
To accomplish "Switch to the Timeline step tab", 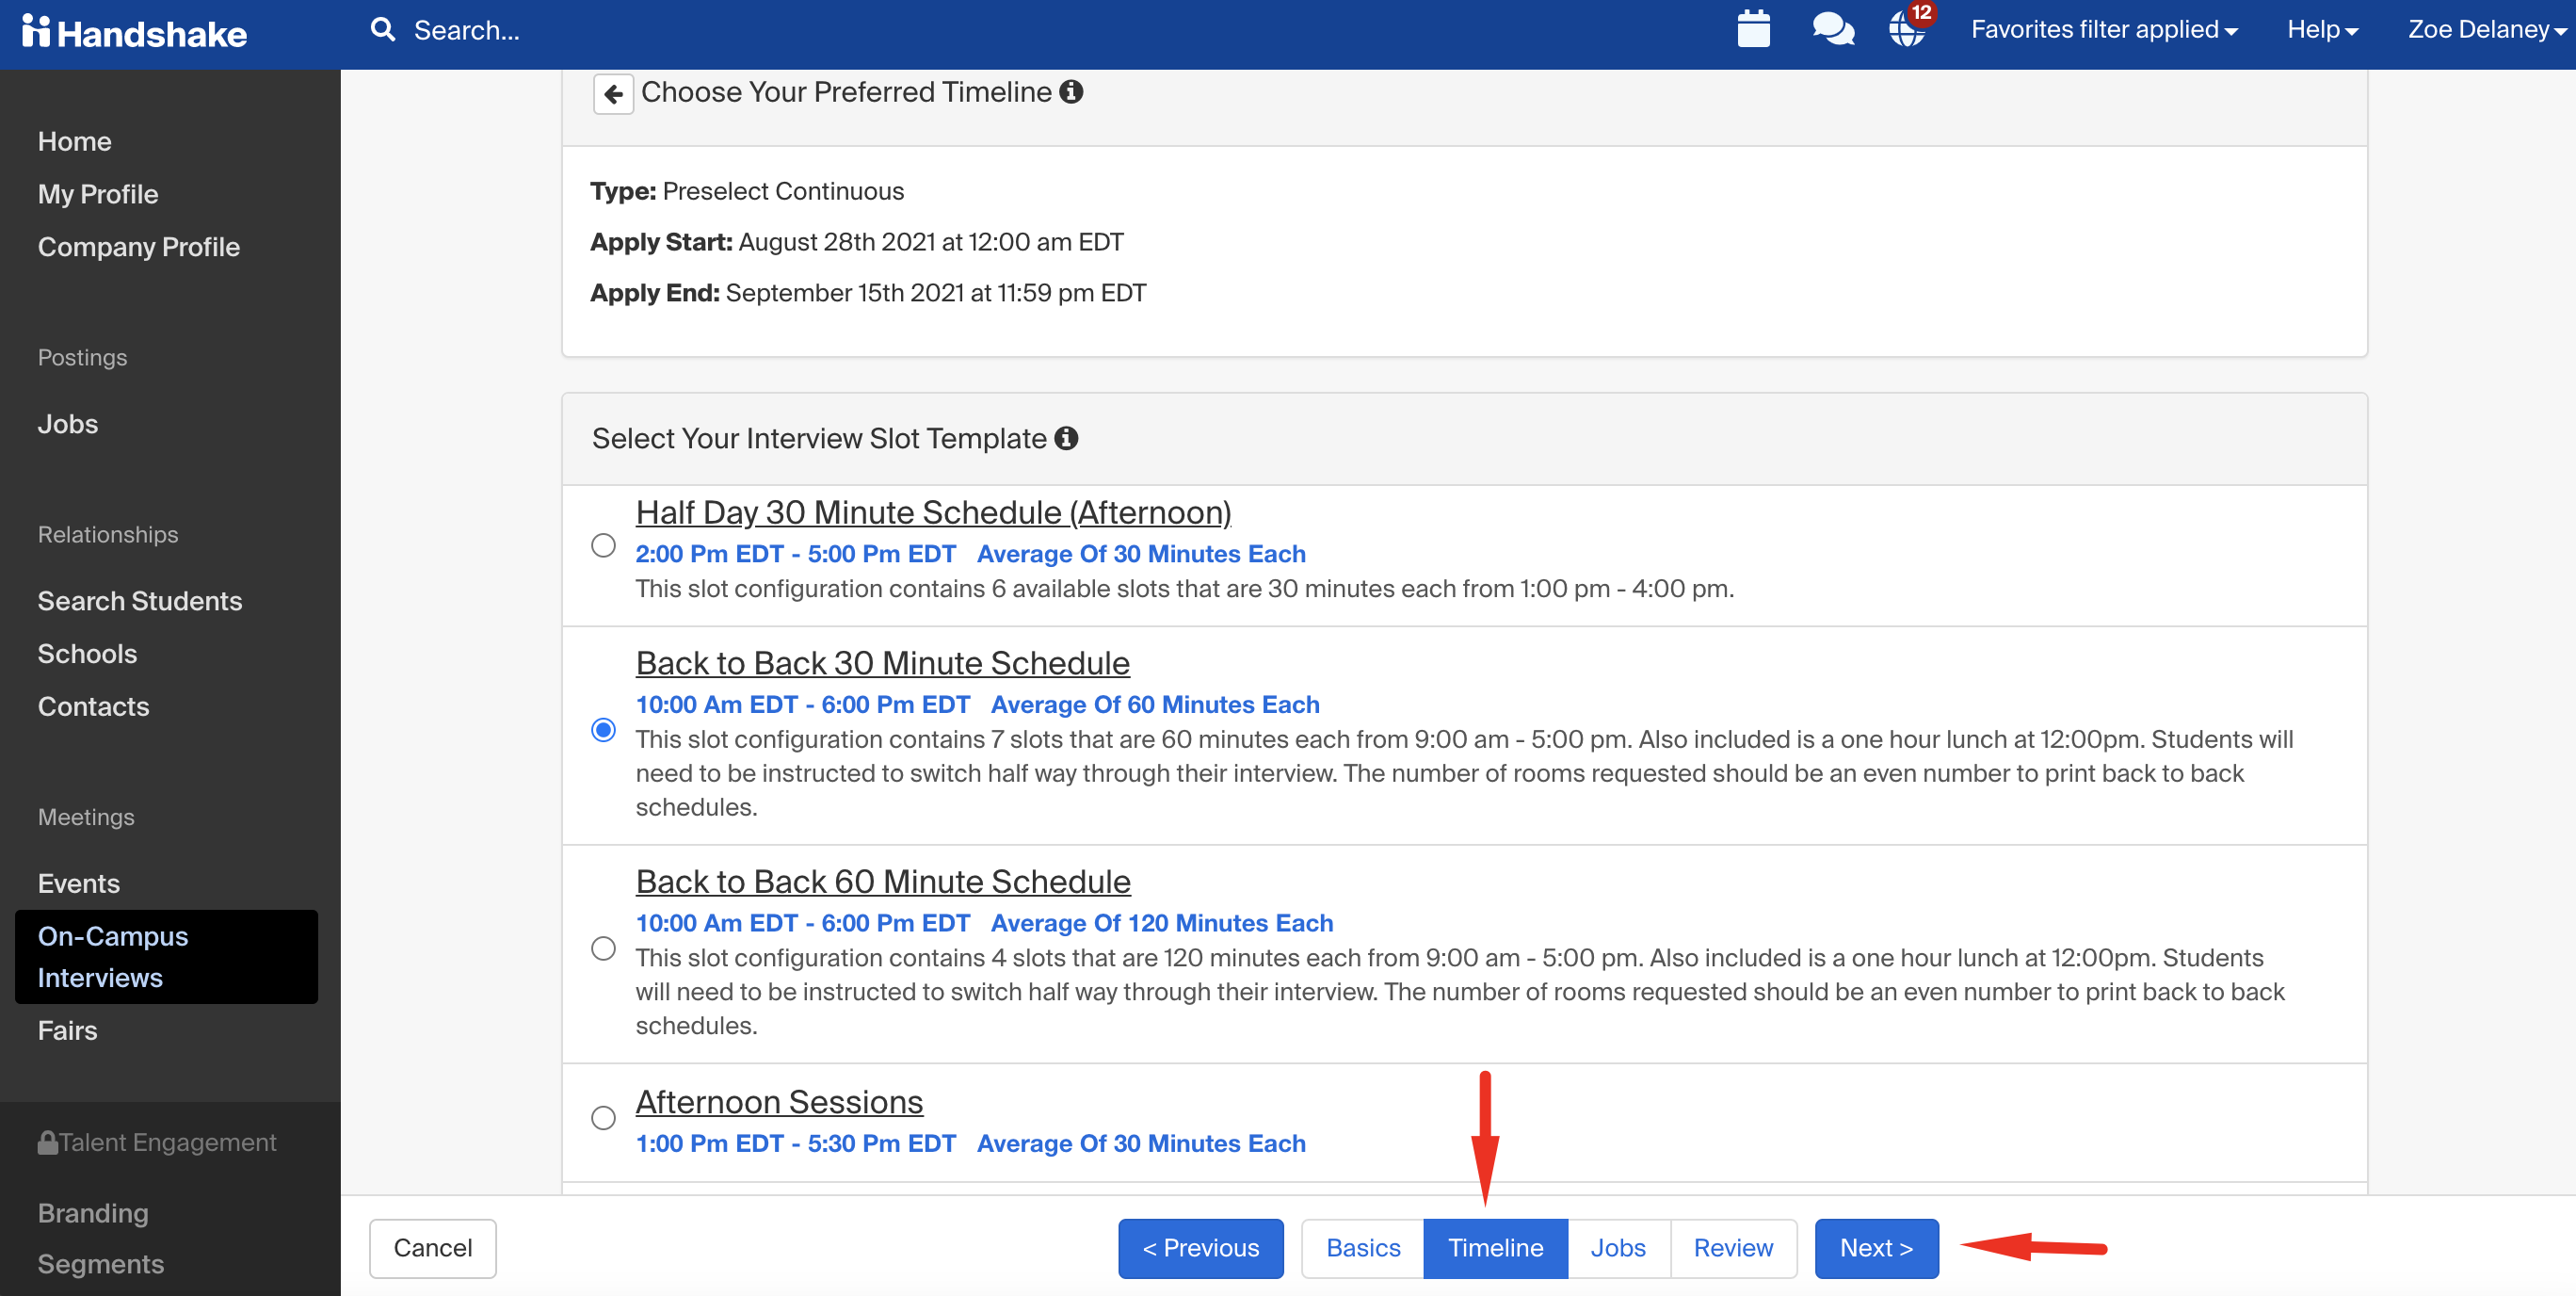I will (x=1495, y=1248).
